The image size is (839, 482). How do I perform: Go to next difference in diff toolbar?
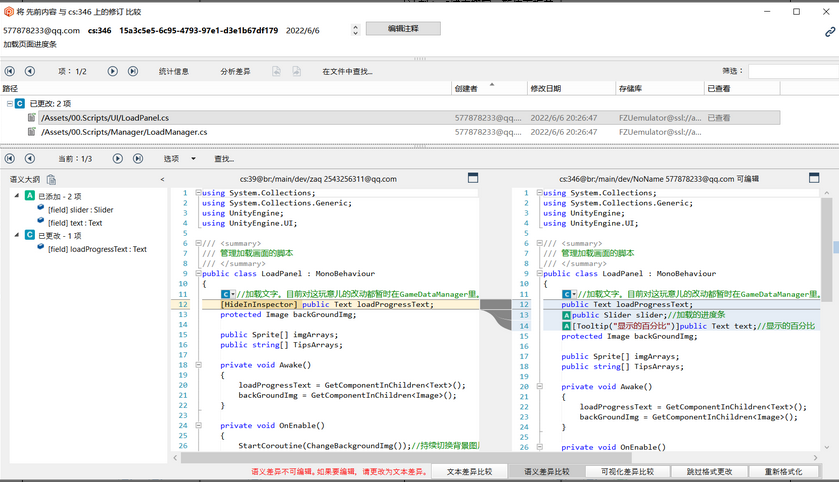[117, 159]
